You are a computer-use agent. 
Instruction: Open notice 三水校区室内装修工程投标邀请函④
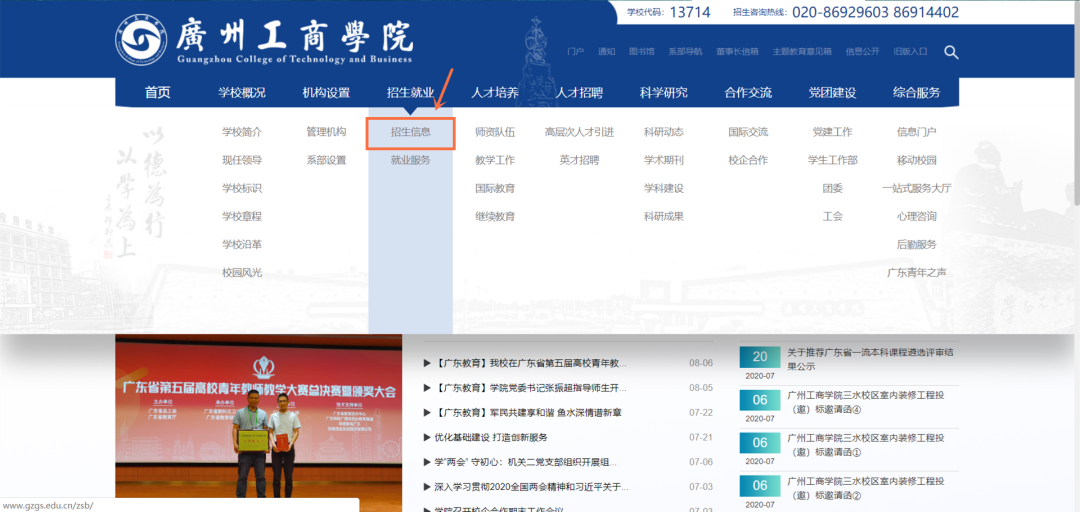tap(865, 404)
